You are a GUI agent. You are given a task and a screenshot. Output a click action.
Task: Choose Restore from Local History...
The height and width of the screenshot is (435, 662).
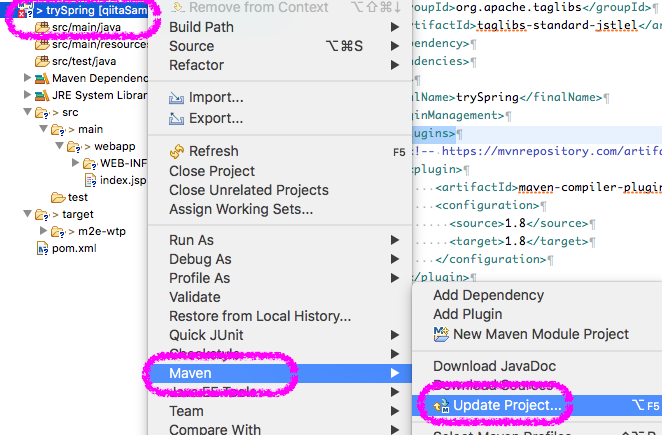280,316
